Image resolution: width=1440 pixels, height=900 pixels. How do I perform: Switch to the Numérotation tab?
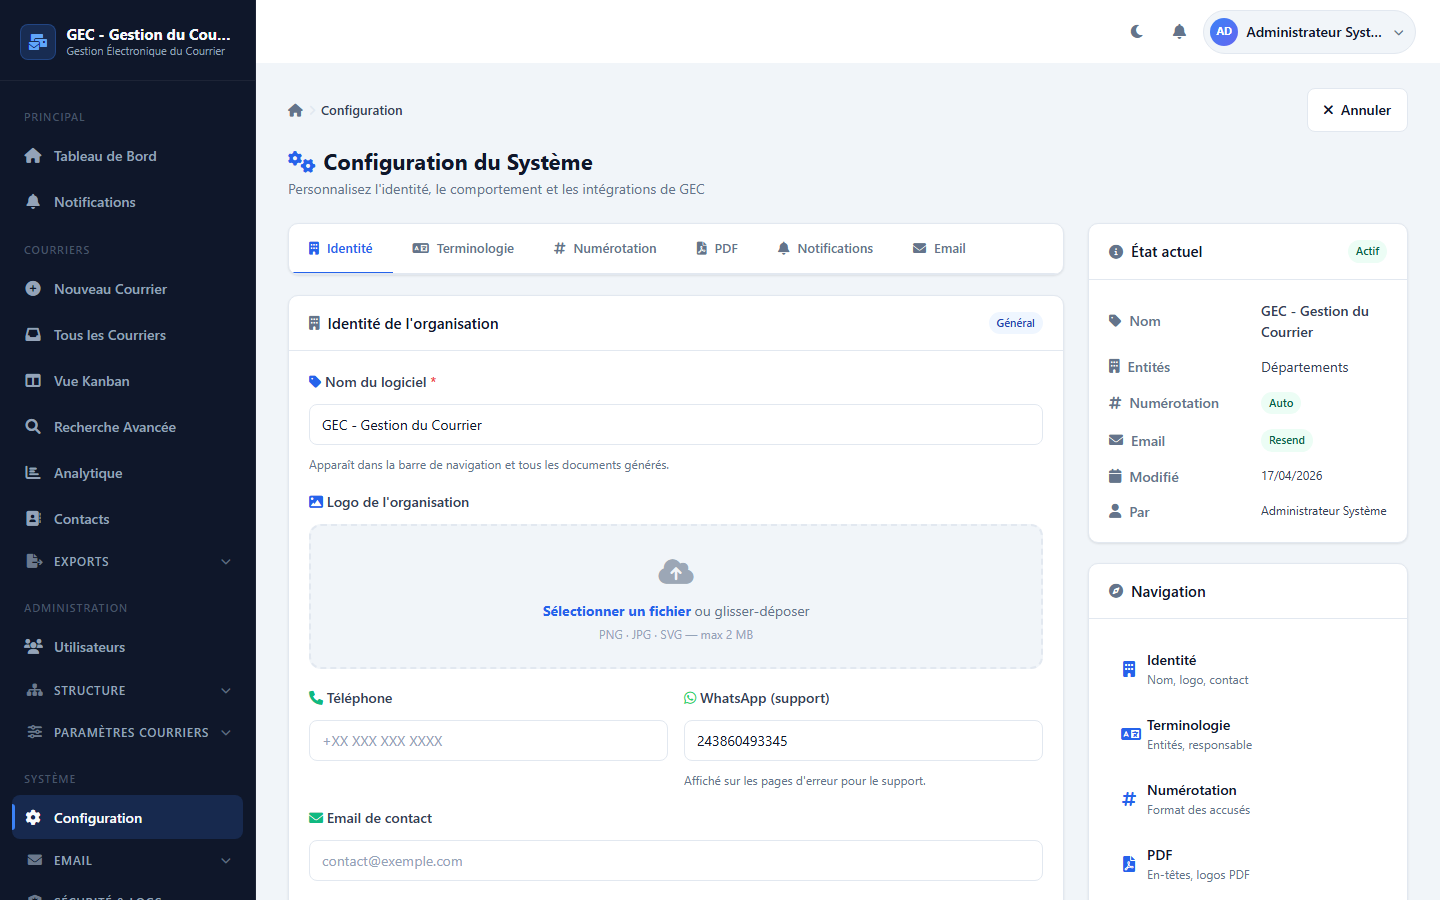(605, 249)
